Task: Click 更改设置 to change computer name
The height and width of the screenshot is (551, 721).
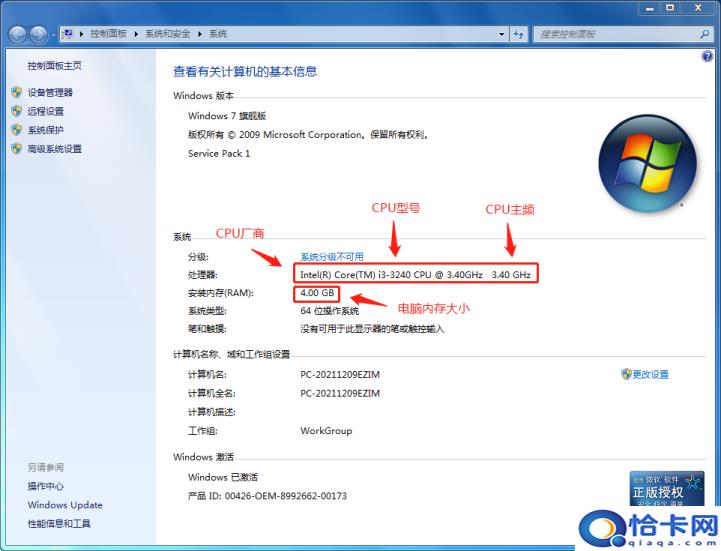Action: pyautogui.click(x=651, y=374)
